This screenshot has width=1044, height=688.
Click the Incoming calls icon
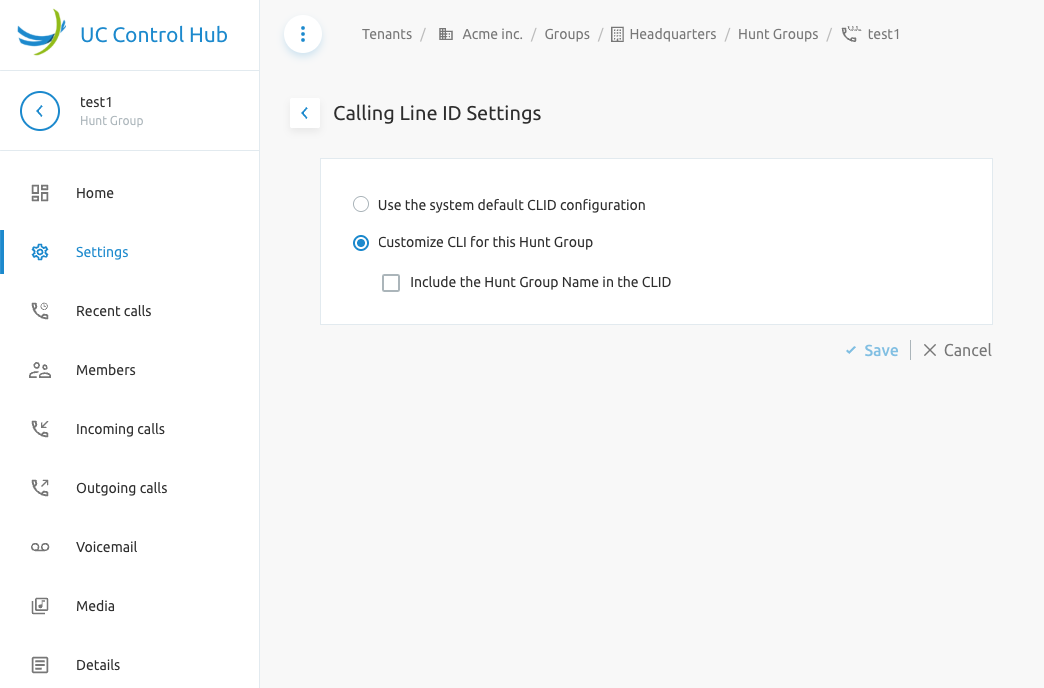[40, 429]
